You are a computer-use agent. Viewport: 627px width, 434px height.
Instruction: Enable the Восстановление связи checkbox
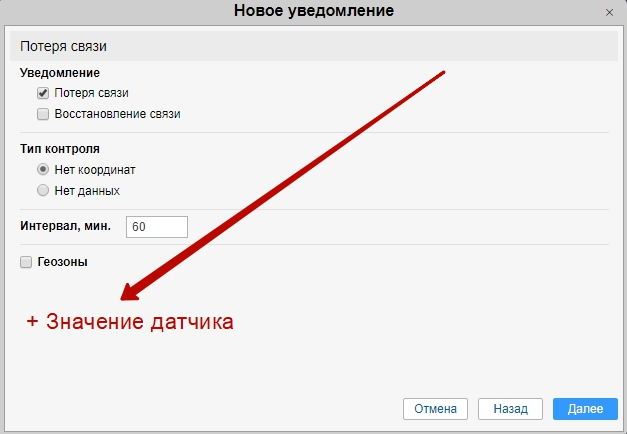tap(43, 114)
